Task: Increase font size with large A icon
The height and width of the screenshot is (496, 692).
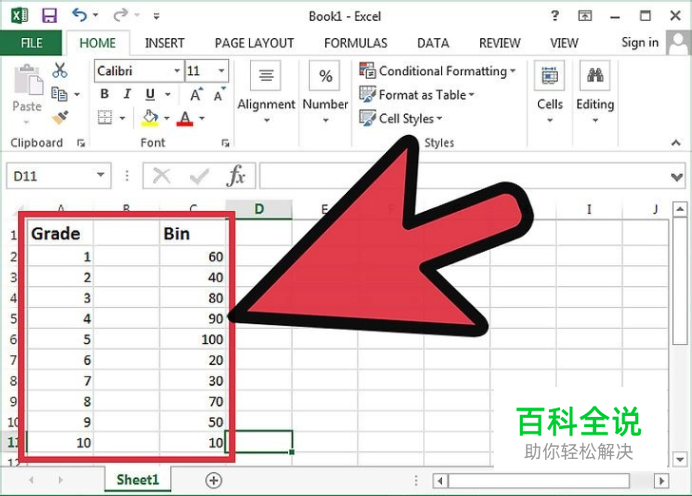Action: 196,94
